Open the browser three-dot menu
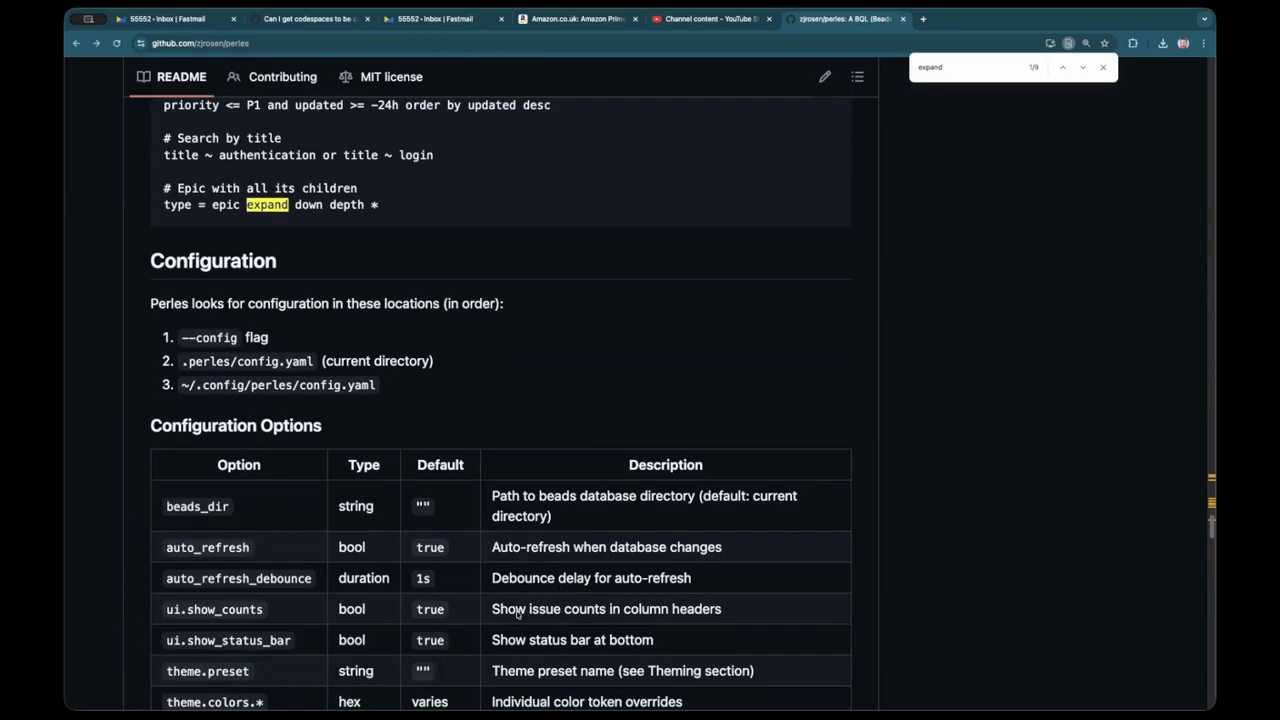Image resolution: width=1280 pixels, height=720 pixels. coord(1203,43)
